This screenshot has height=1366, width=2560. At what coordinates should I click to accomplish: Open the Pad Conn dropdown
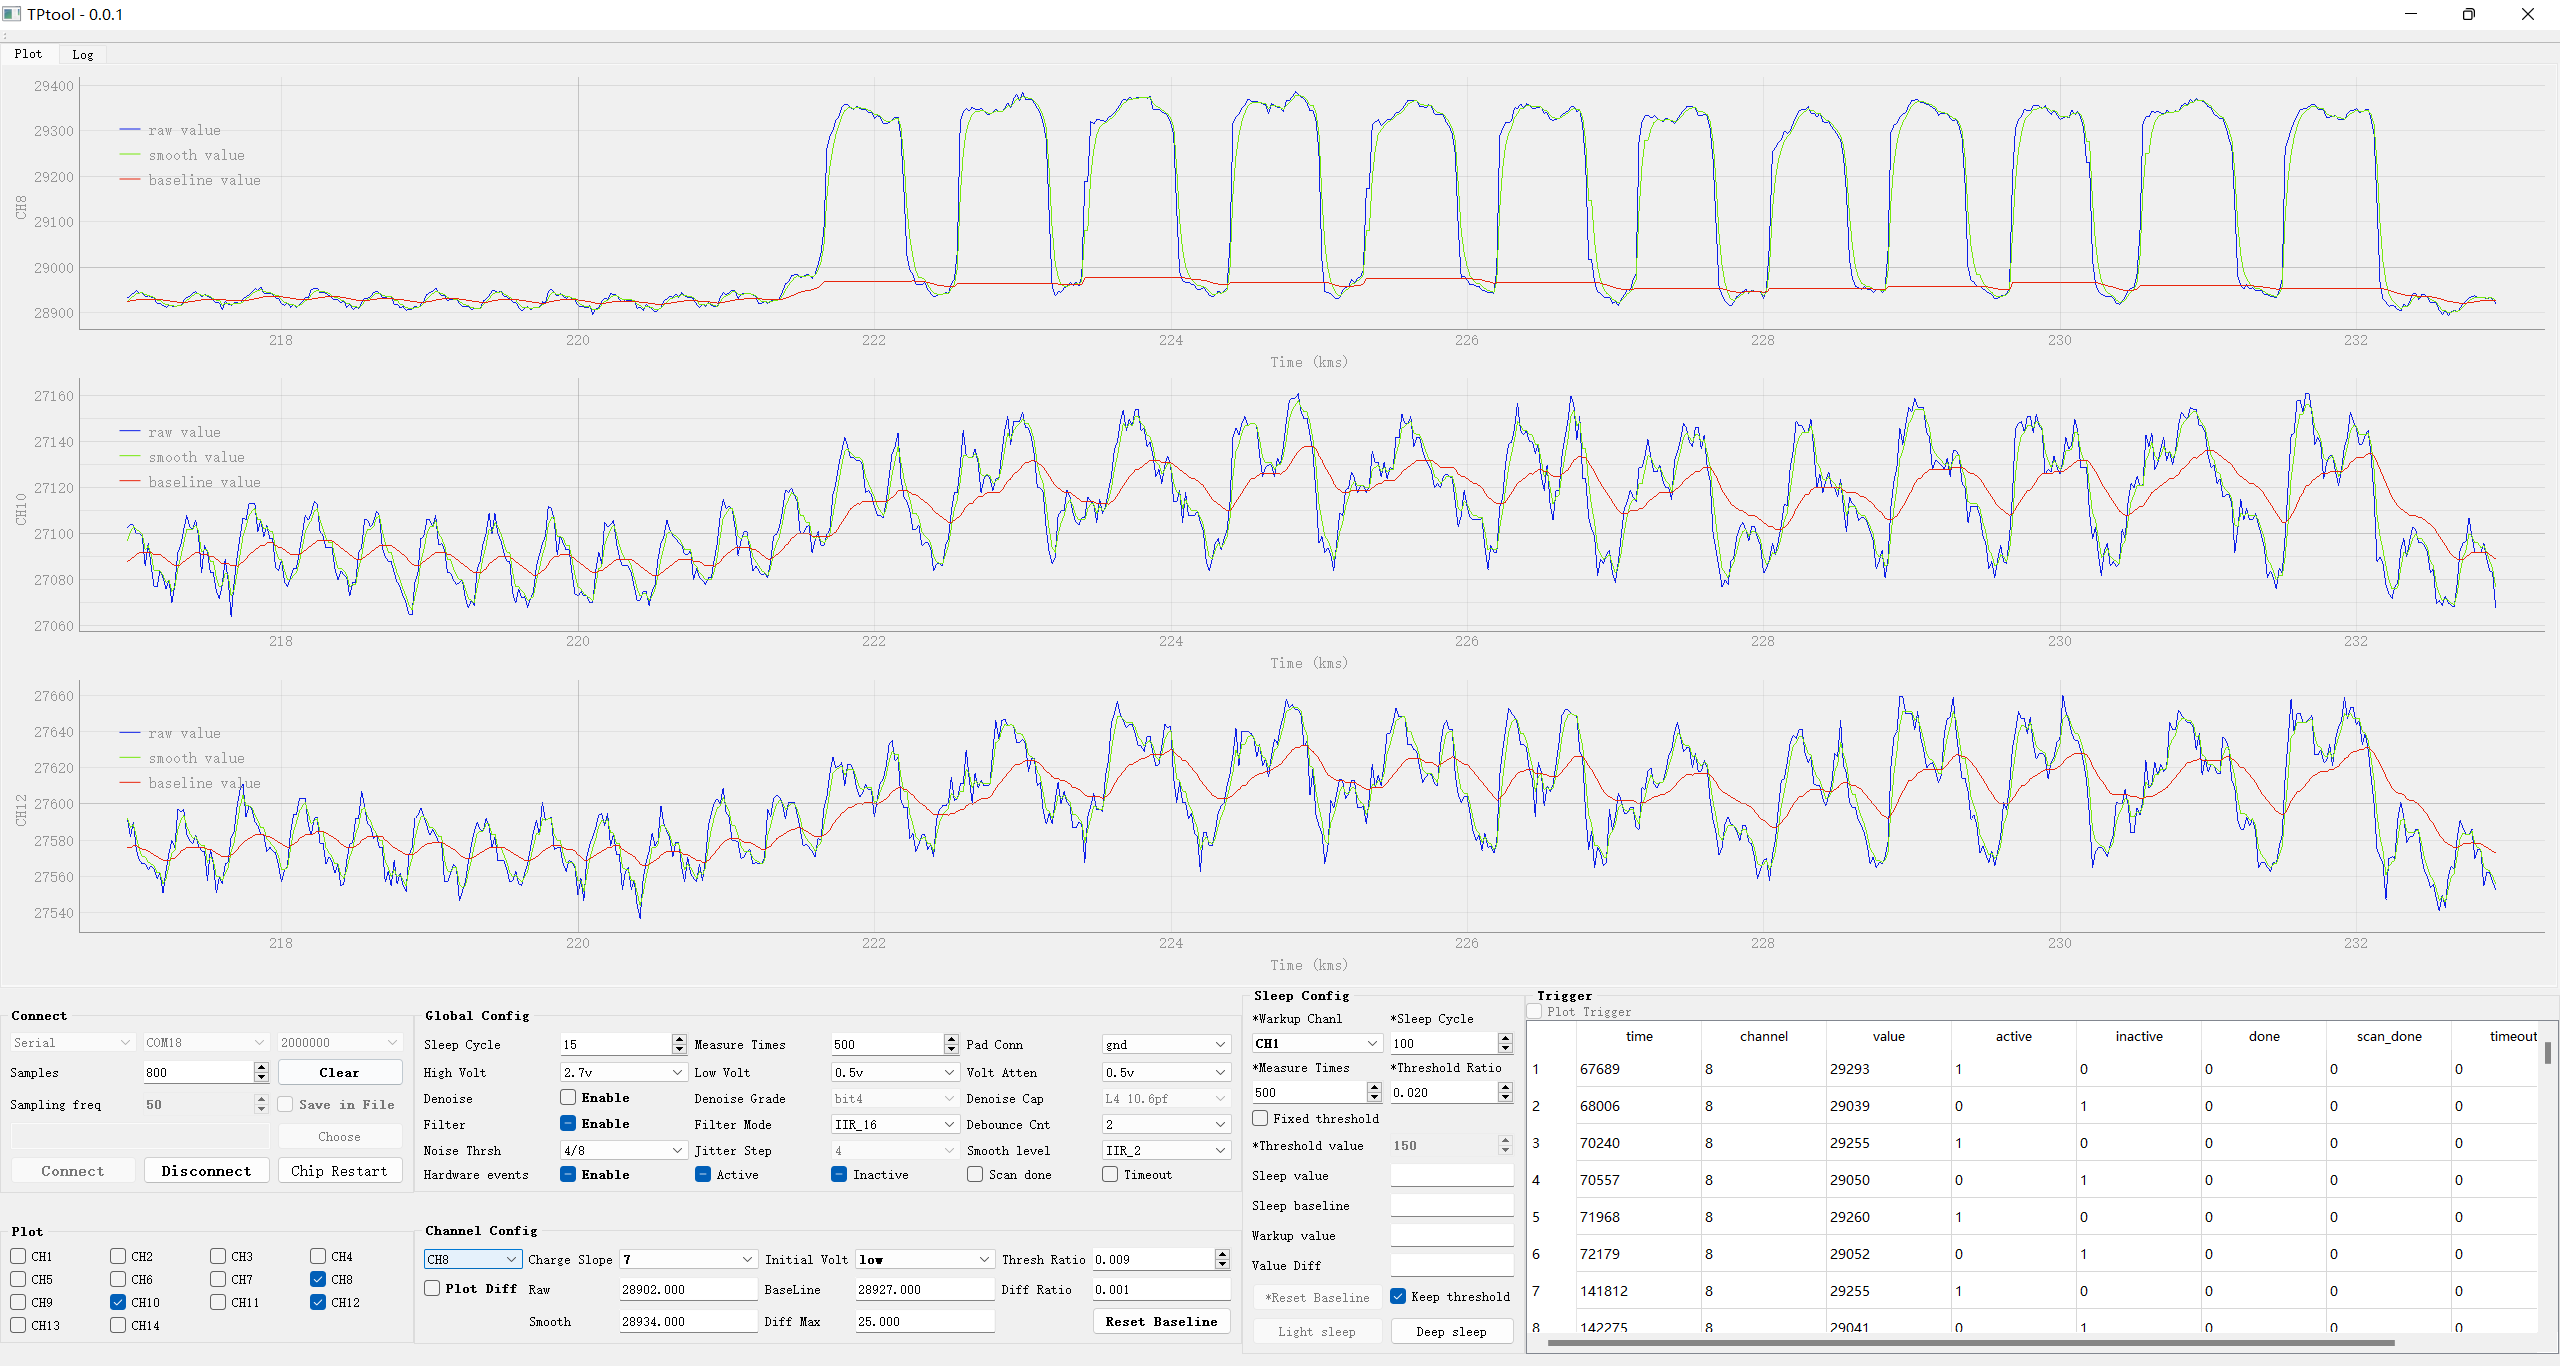click(x=1165, y=1044)
